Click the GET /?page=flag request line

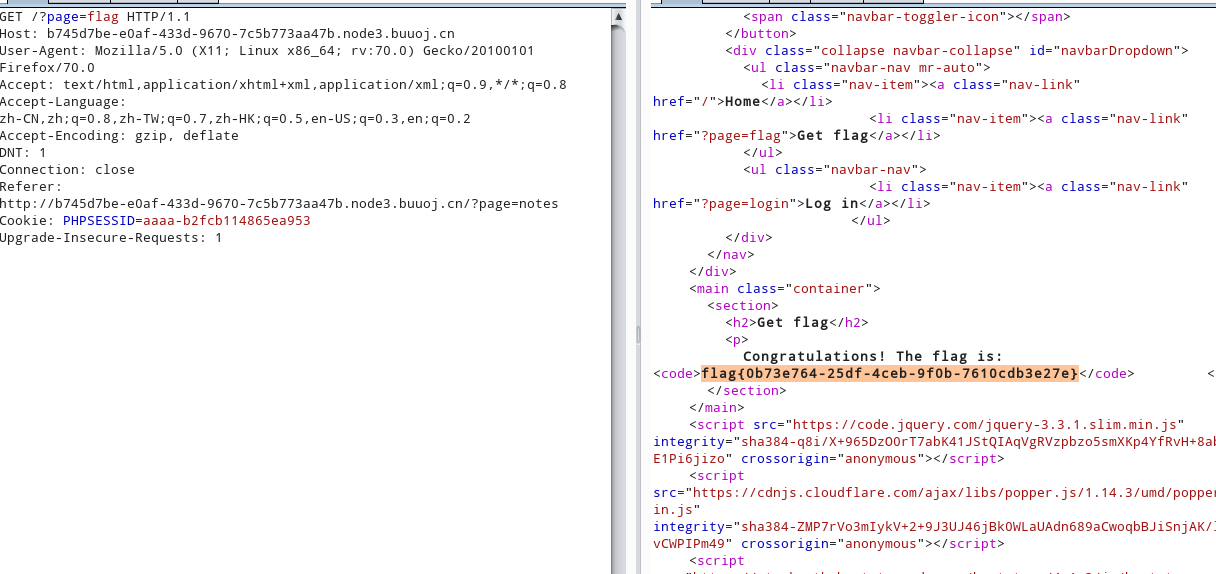(95, 17)
